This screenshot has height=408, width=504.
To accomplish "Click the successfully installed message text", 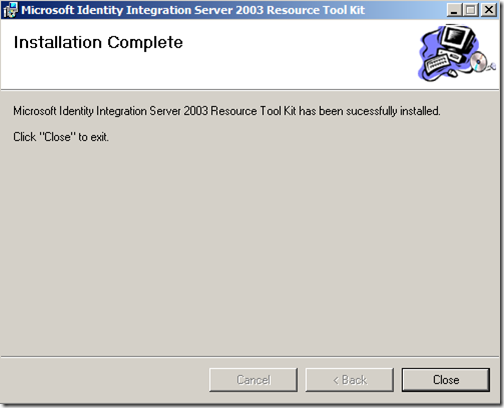I will pos(227,111).
